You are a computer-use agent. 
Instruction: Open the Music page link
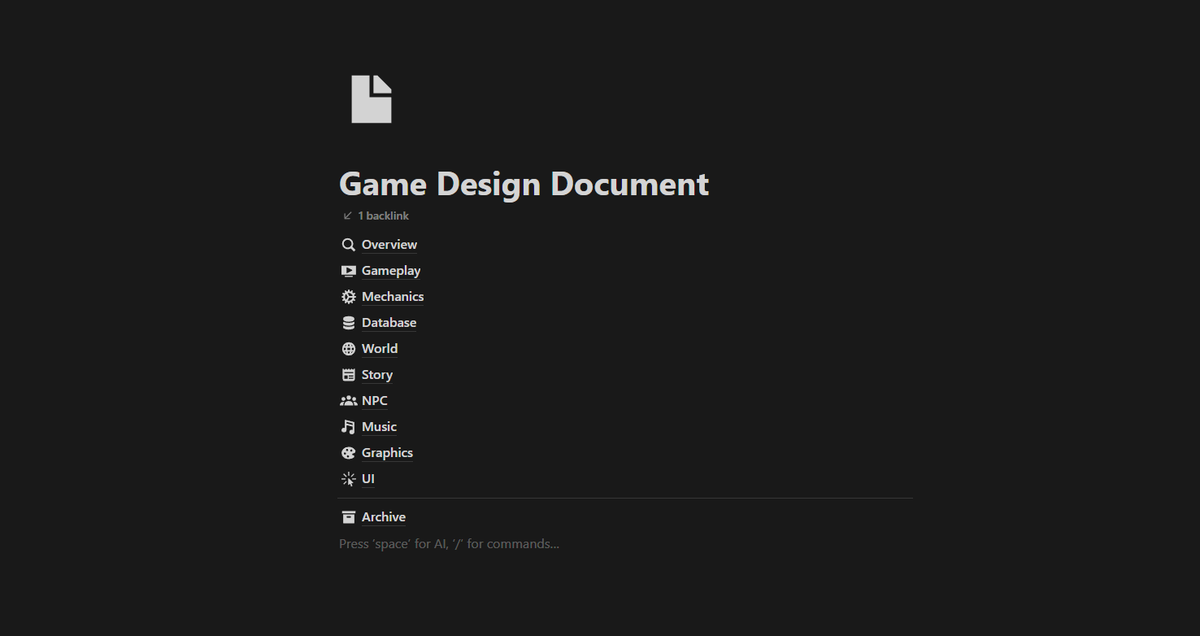pos(379,427)
